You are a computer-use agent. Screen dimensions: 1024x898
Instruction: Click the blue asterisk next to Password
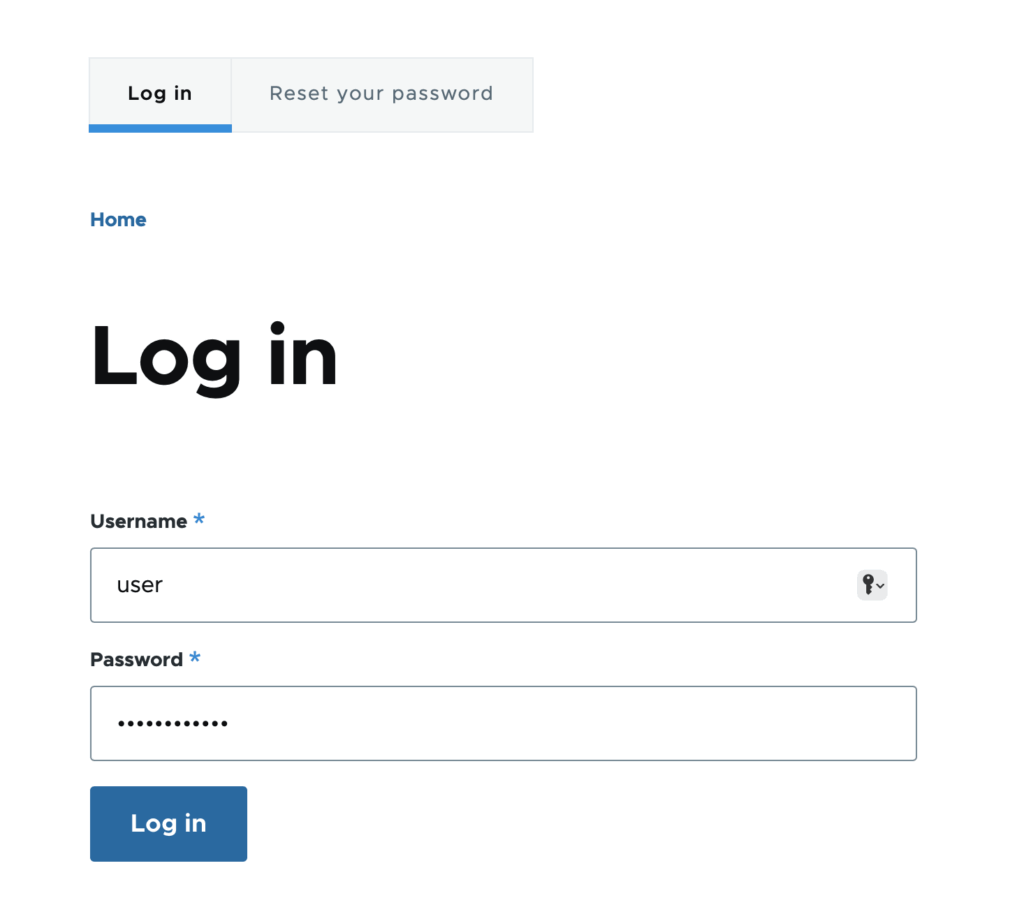click(195, 658)
